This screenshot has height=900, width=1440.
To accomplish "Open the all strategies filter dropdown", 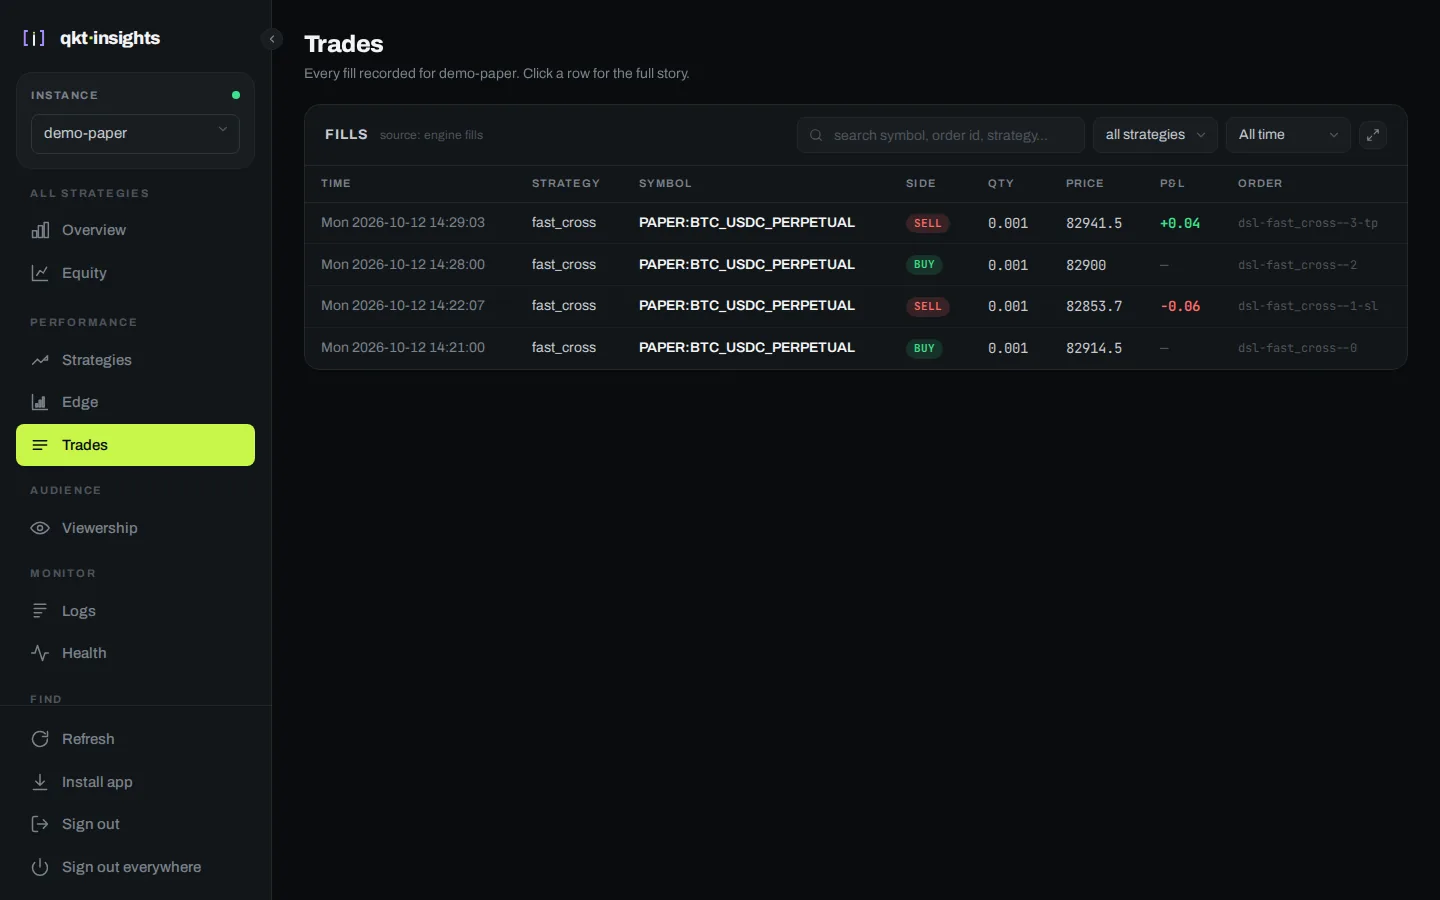I will pyautogui.click(x=1155, y=135).
